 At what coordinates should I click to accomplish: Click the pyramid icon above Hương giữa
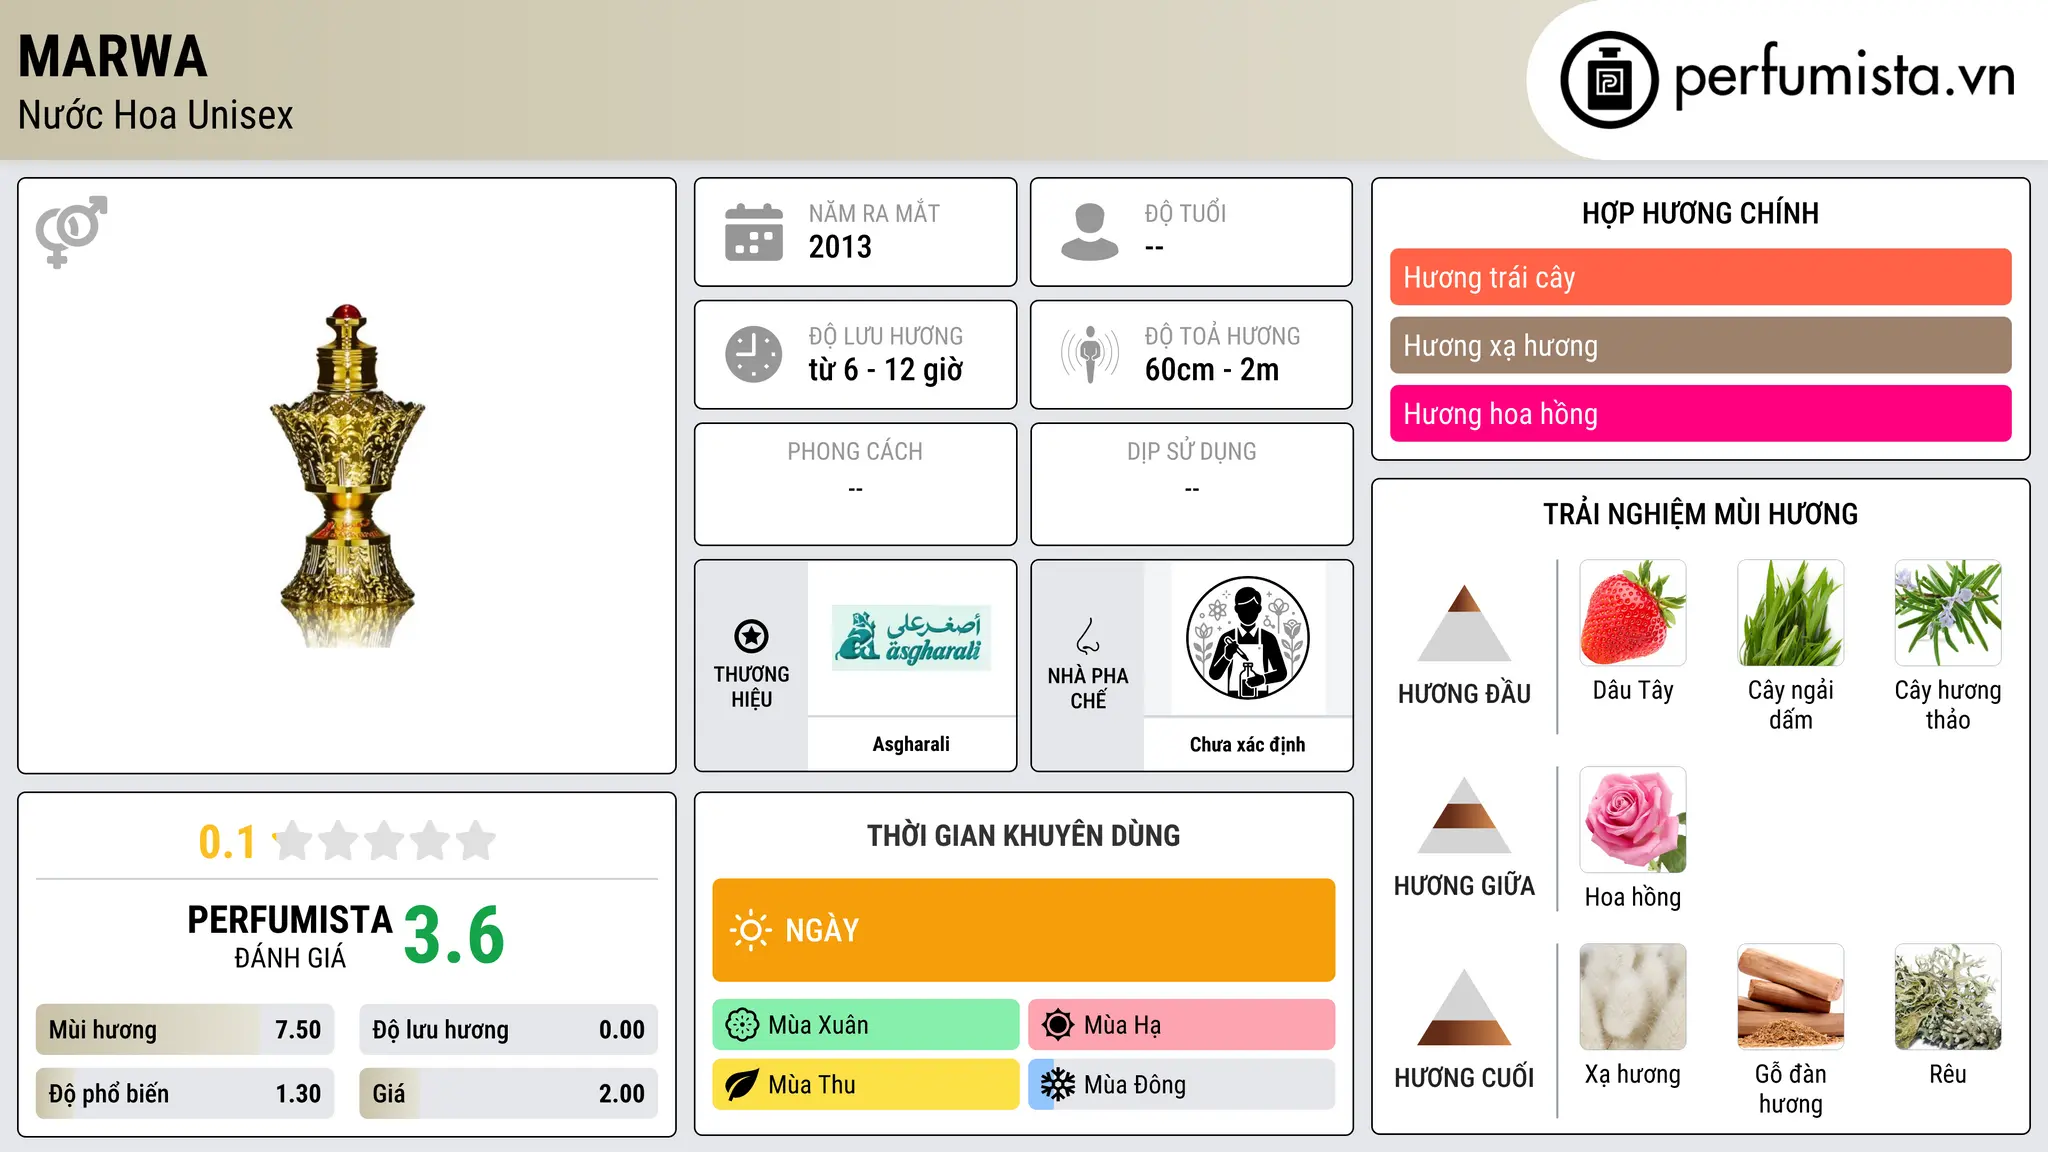[1464, 815]
